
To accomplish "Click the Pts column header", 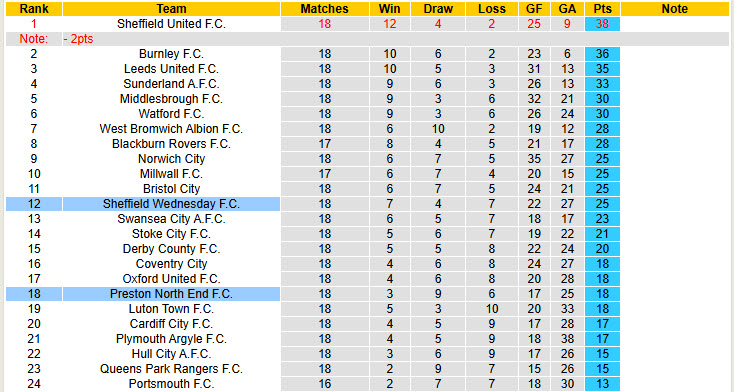I will click(x=602, y=9).
